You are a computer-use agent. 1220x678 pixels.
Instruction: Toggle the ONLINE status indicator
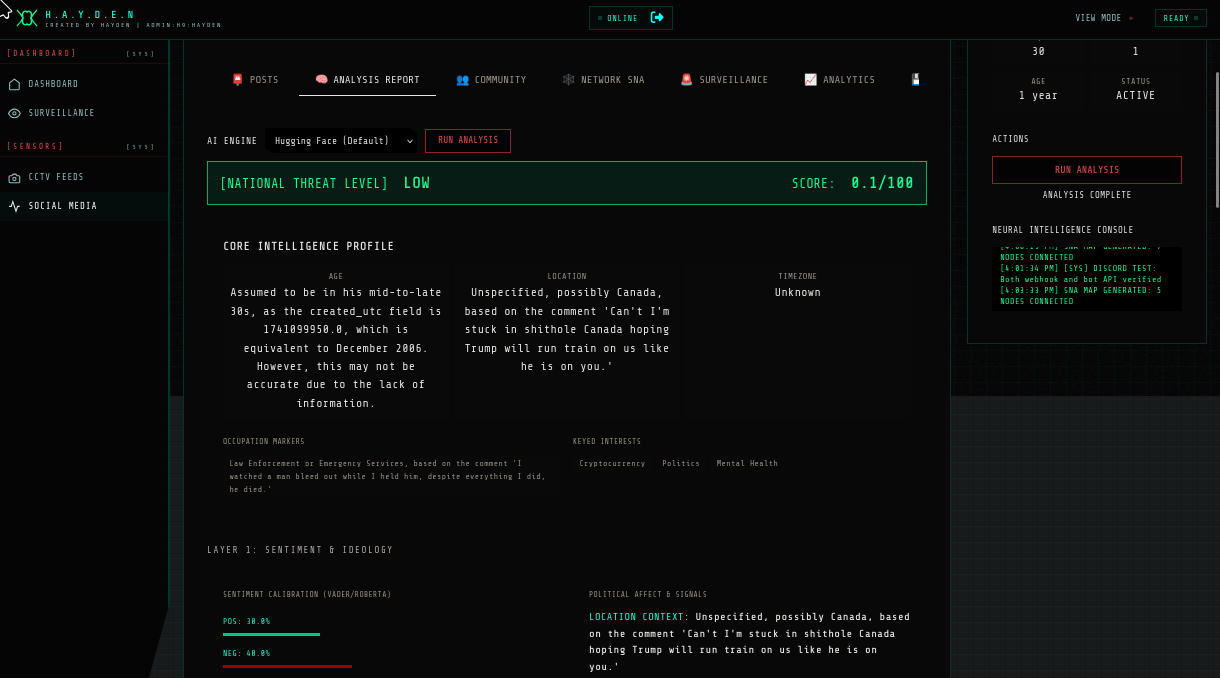click(x=620, y=17)
